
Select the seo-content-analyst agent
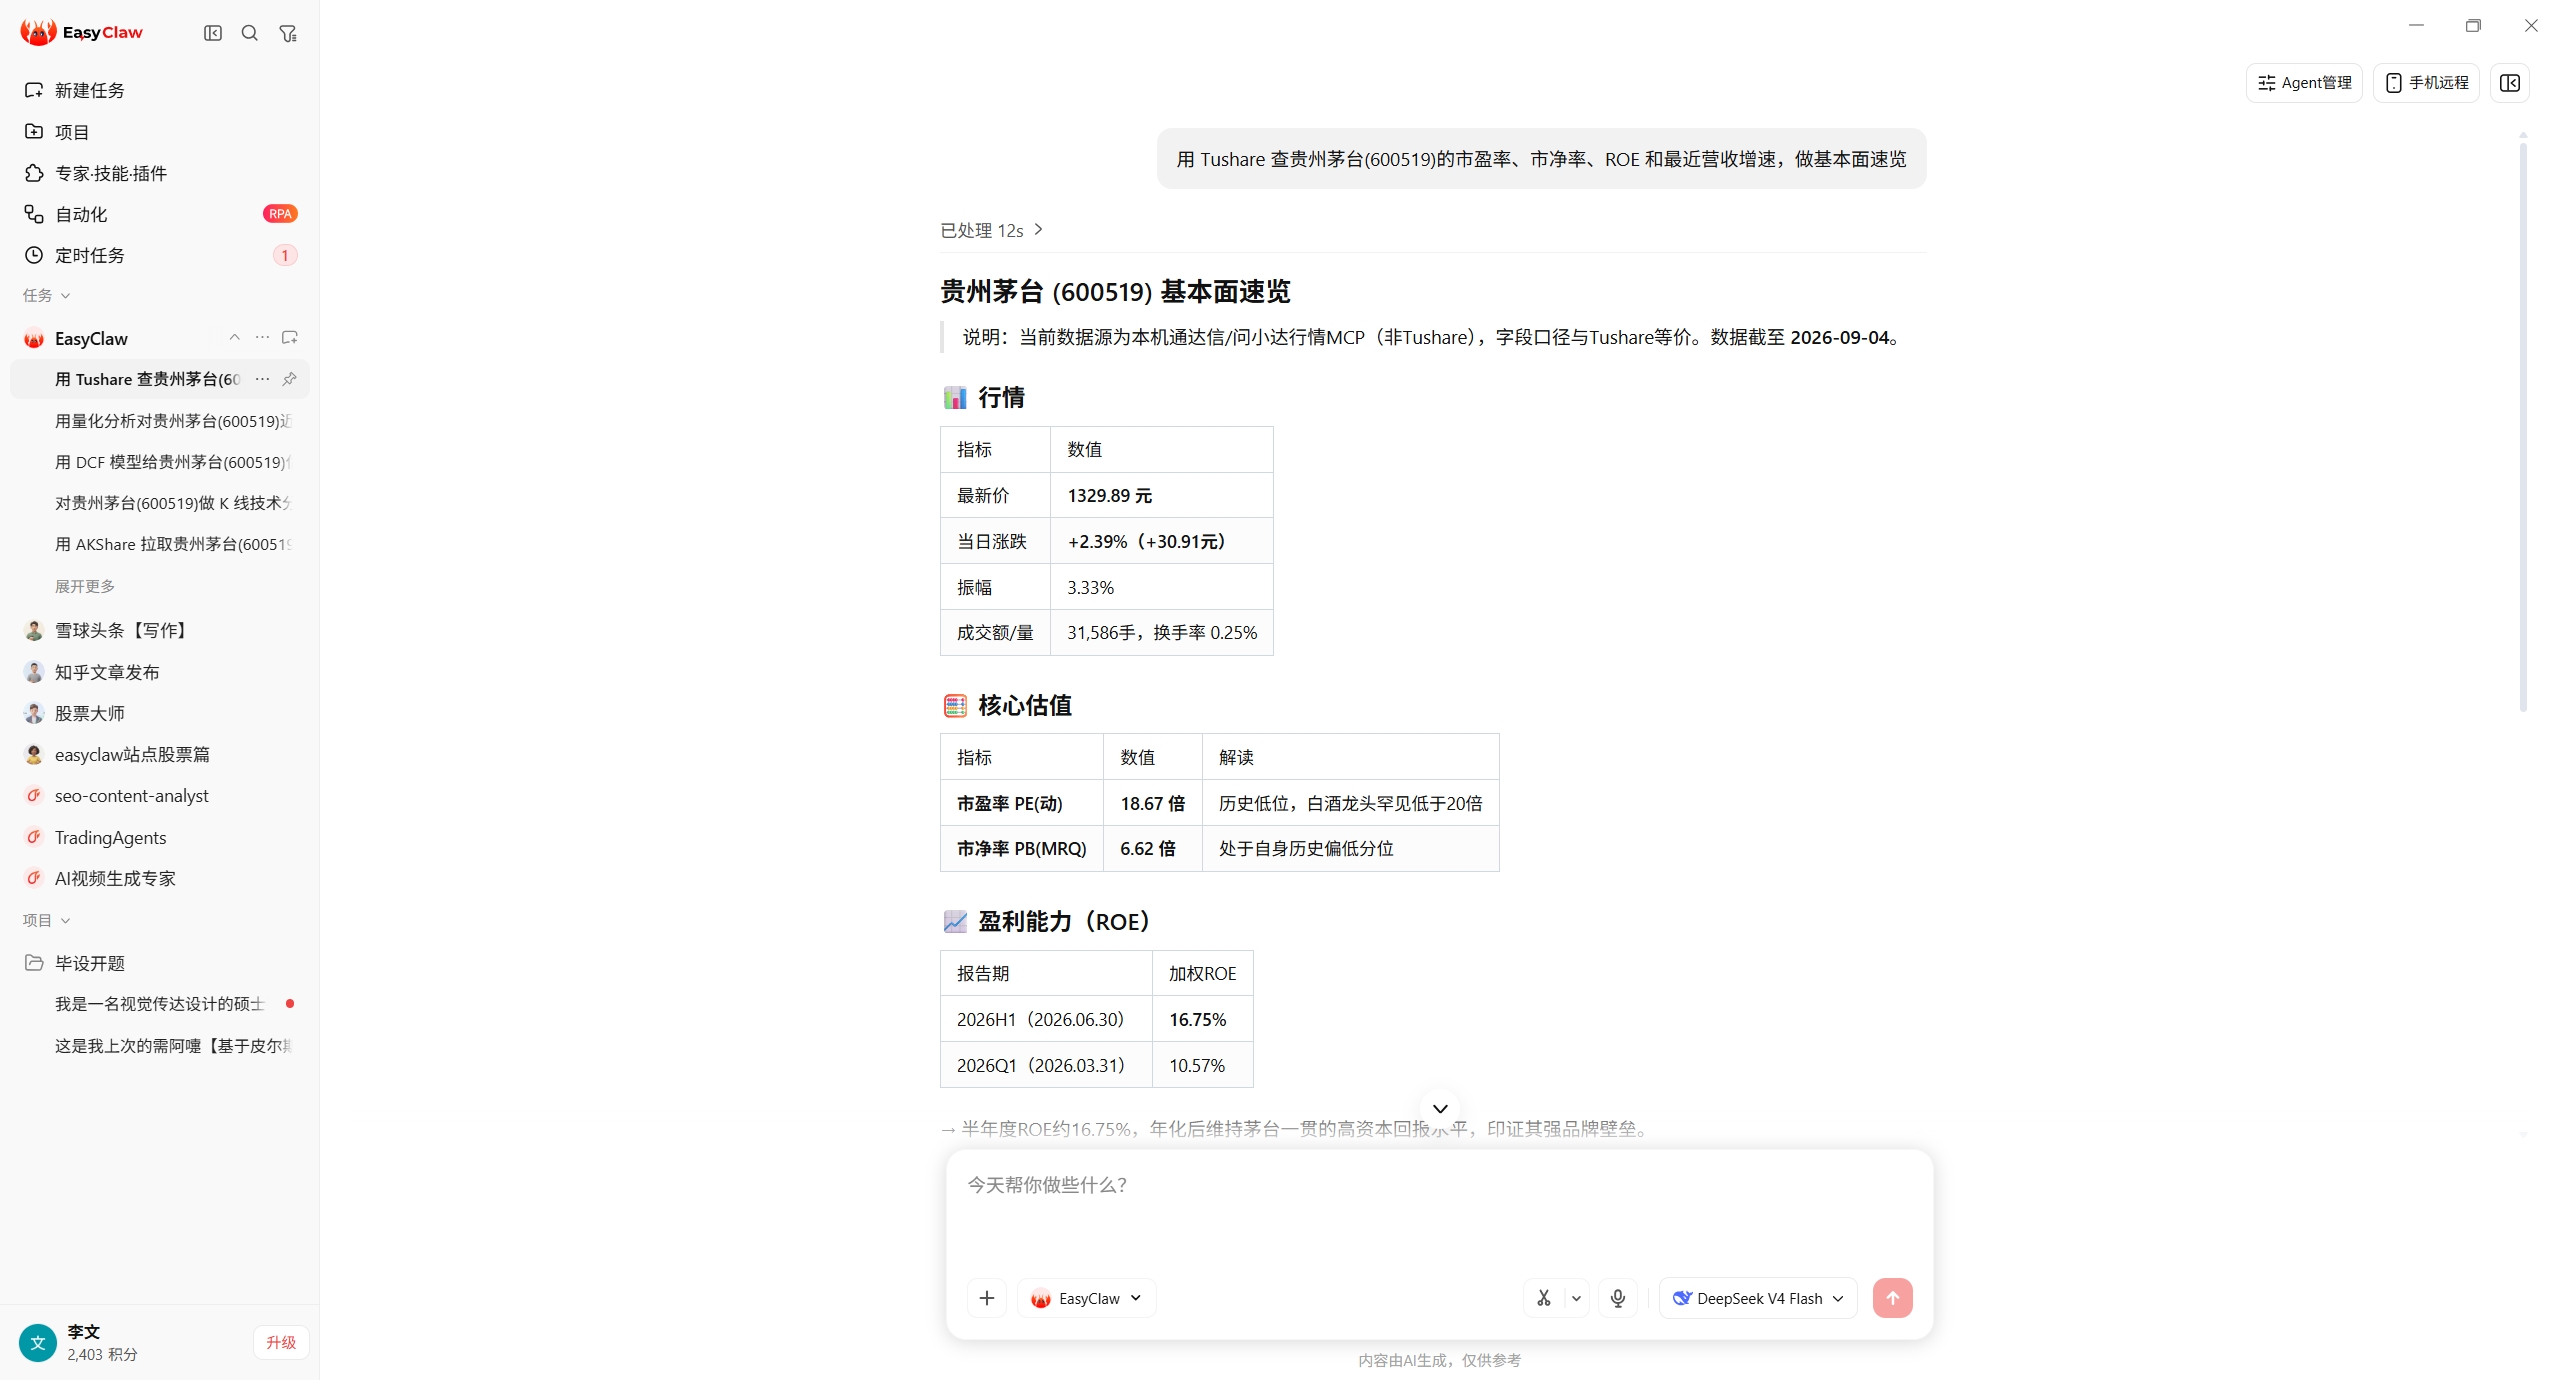(160, 796)
